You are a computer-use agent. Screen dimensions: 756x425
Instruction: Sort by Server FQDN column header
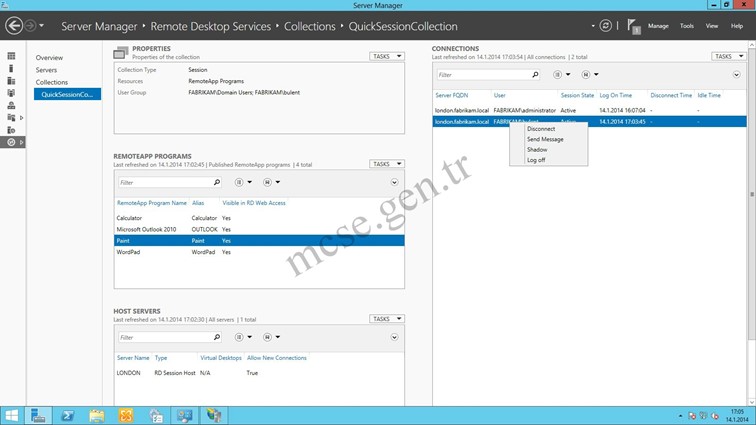451,96
